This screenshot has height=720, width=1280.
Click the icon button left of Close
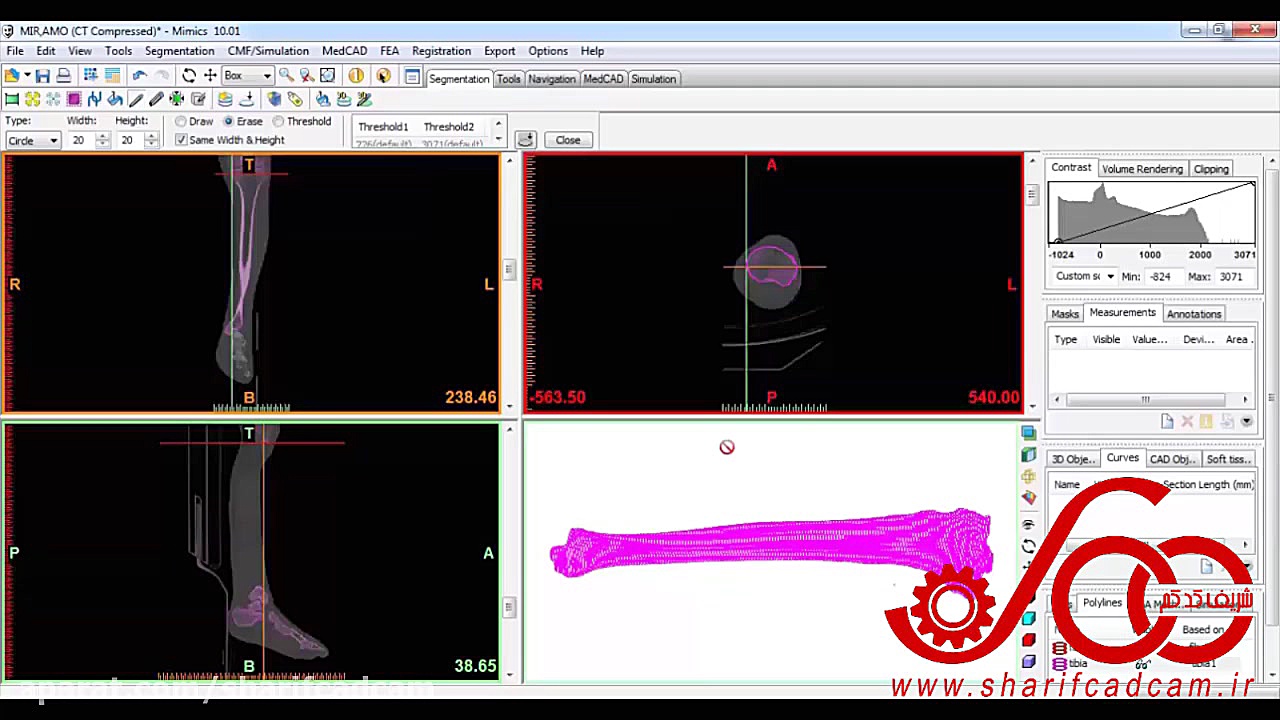[525, 140]
